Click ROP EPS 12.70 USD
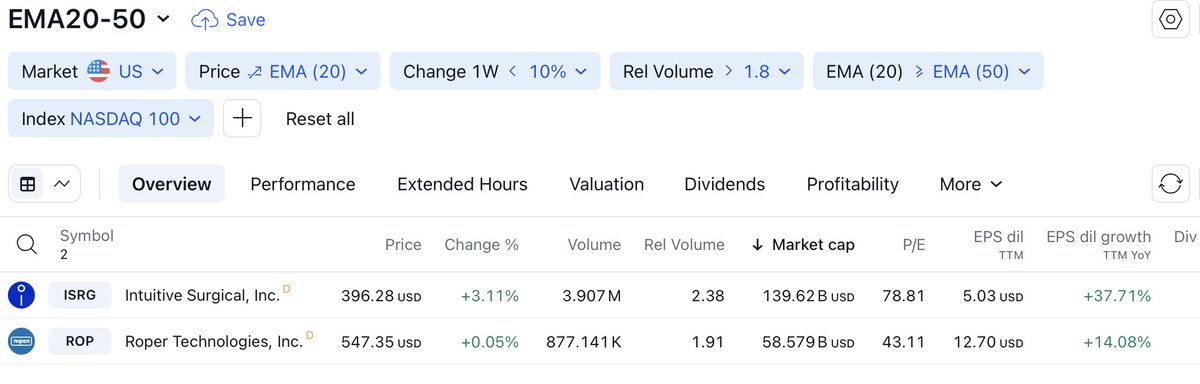The image size is (1200, 384). [x=988, y=342]
